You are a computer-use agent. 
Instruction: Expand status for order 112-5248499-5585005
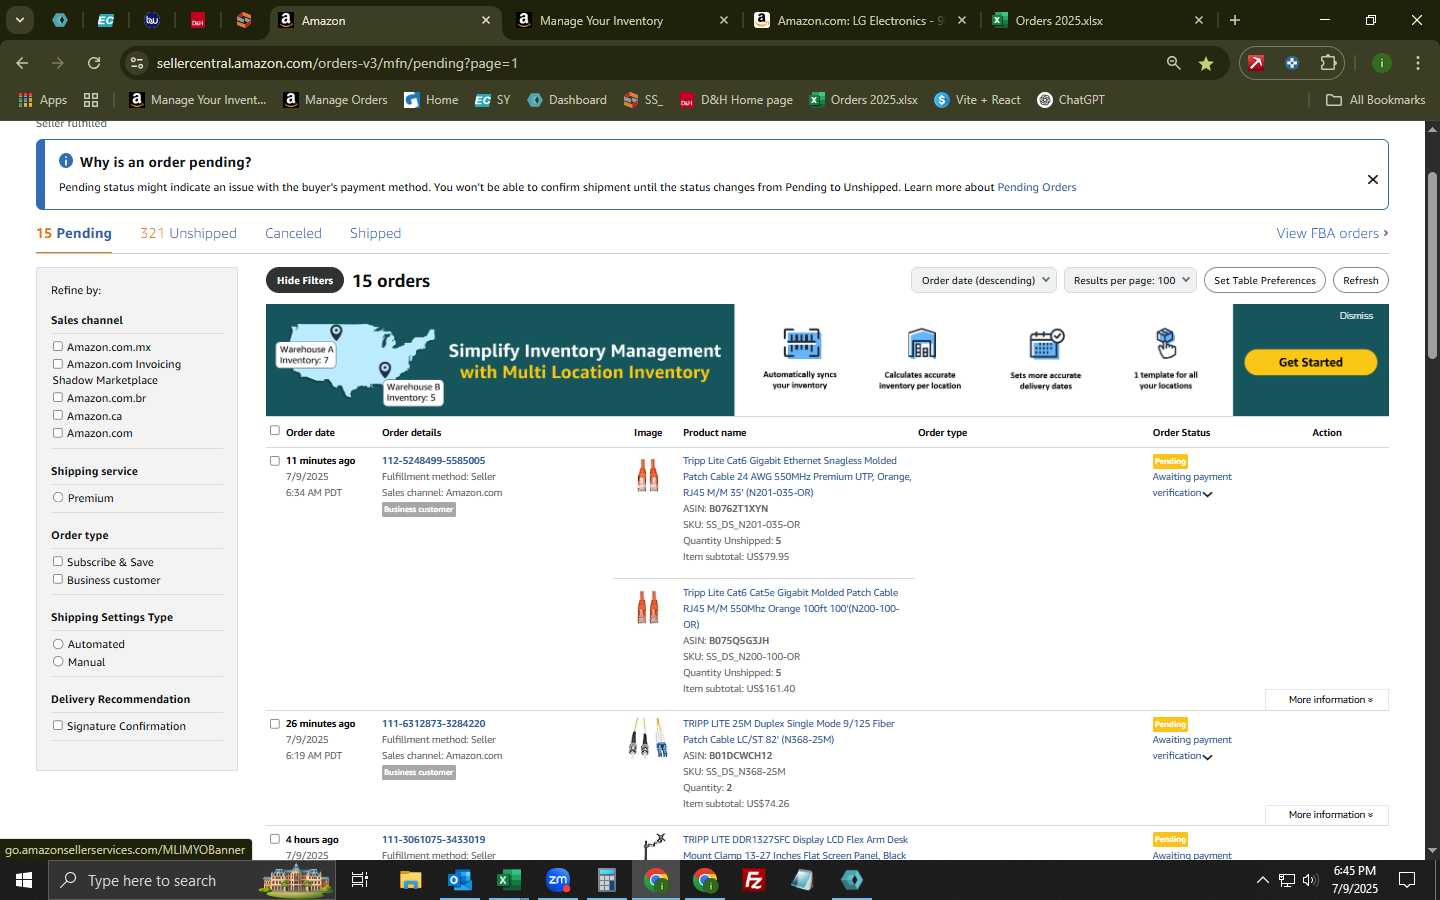pyautogui.click(x=1207, y=494)
